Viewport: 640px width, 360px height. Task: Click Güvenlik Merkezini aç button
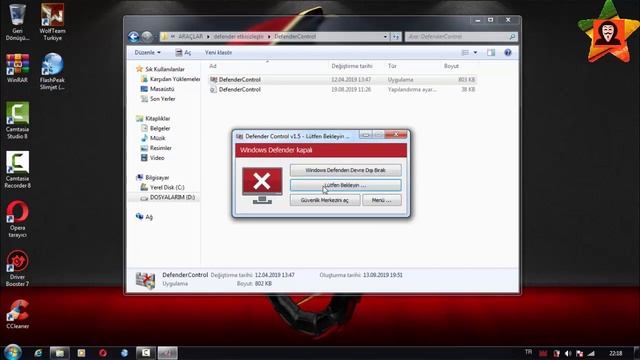(x=325, y=200)
